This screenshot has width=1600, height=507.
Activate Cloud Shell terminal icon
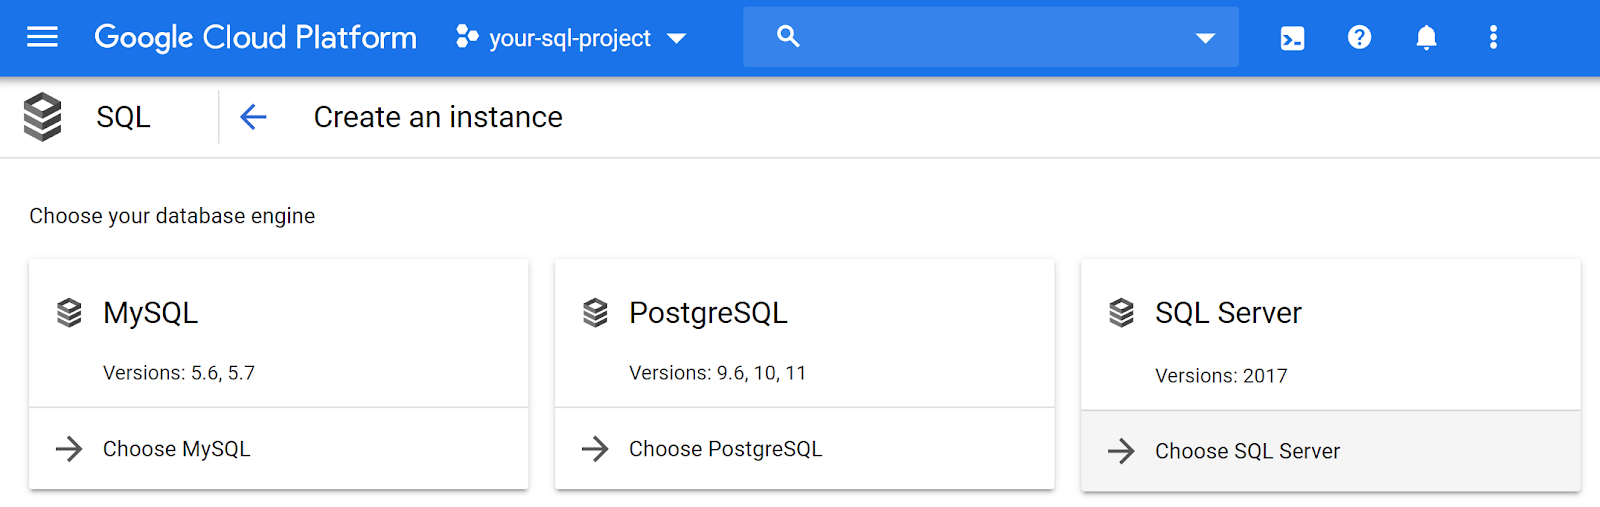1292,38
